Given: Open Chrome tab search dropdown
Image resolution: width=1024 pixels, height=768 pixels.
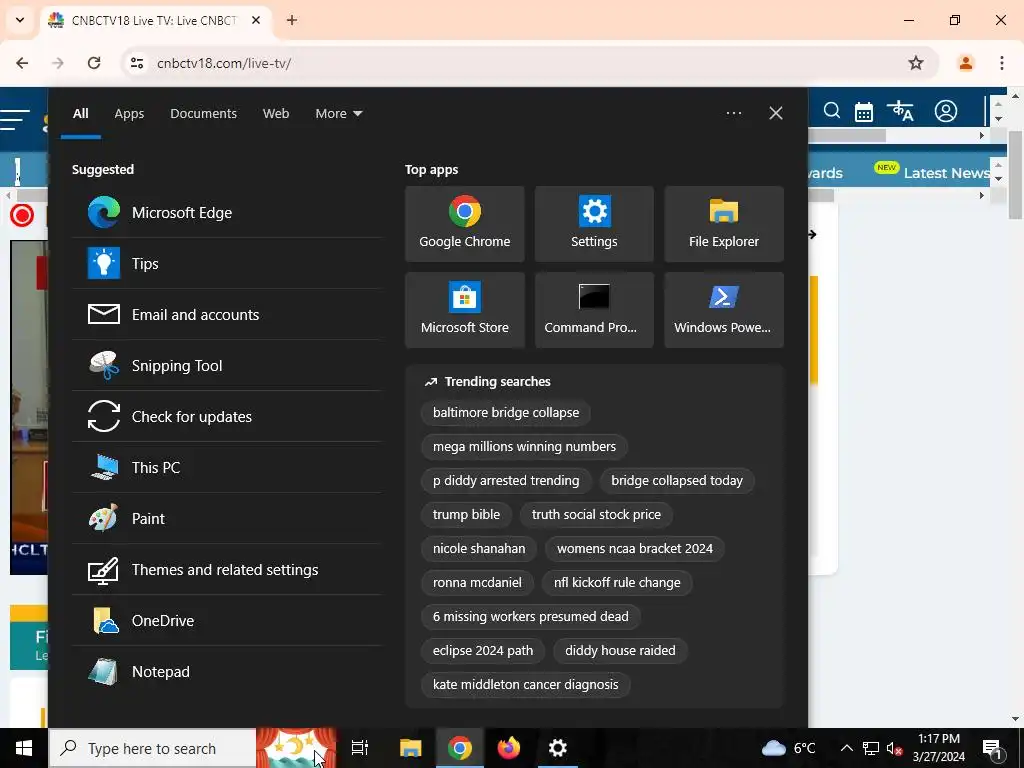Looking at the screenshot, I should [20, 20].
